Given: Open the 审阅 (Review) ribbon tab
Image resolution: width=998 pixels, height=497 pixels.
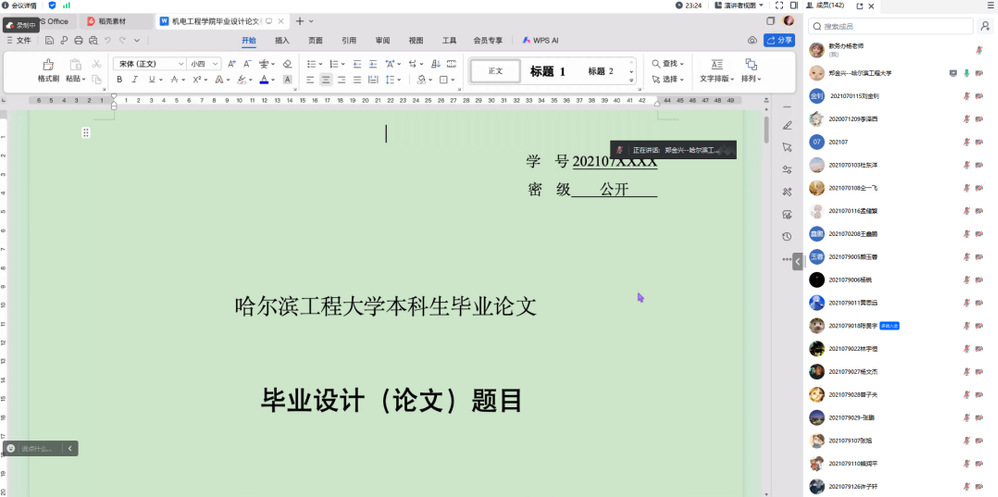Looking at the screenshot, I should 382,40.
